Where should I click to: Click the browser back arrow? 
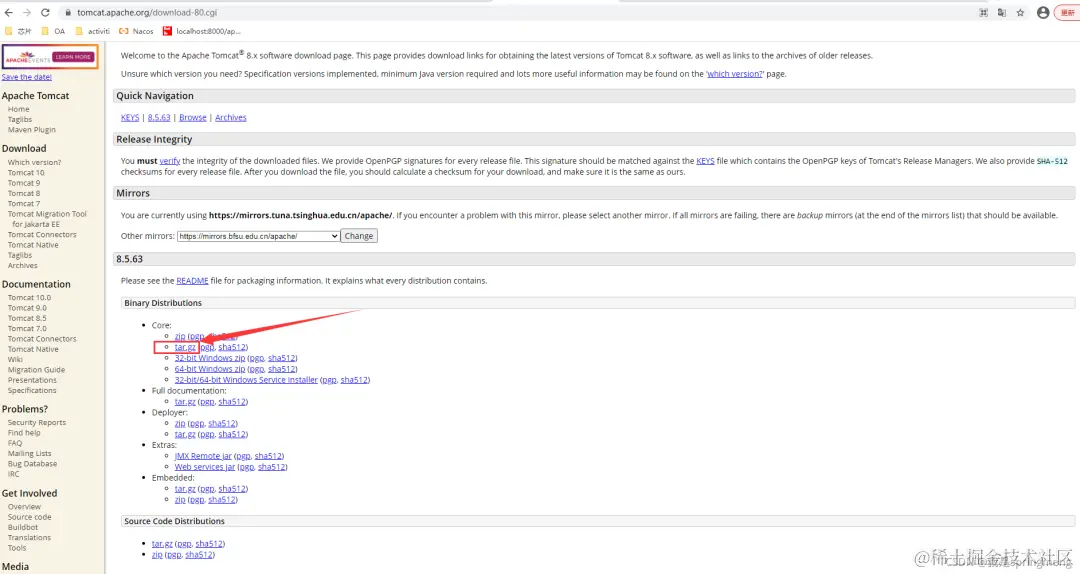tap(9, 12)
